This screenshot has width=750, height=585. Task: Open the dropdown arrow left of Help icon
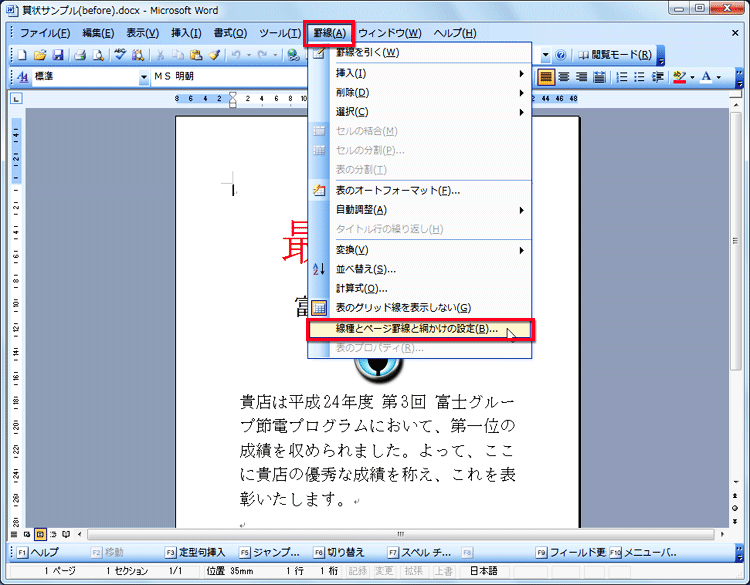pos(545,55)
